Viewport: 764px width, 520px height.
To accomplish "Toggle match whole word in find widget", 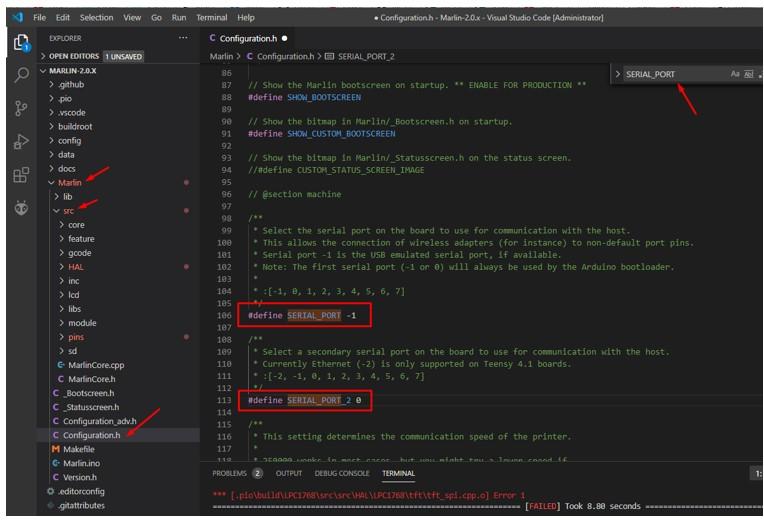I will click(x=749, y=74).
